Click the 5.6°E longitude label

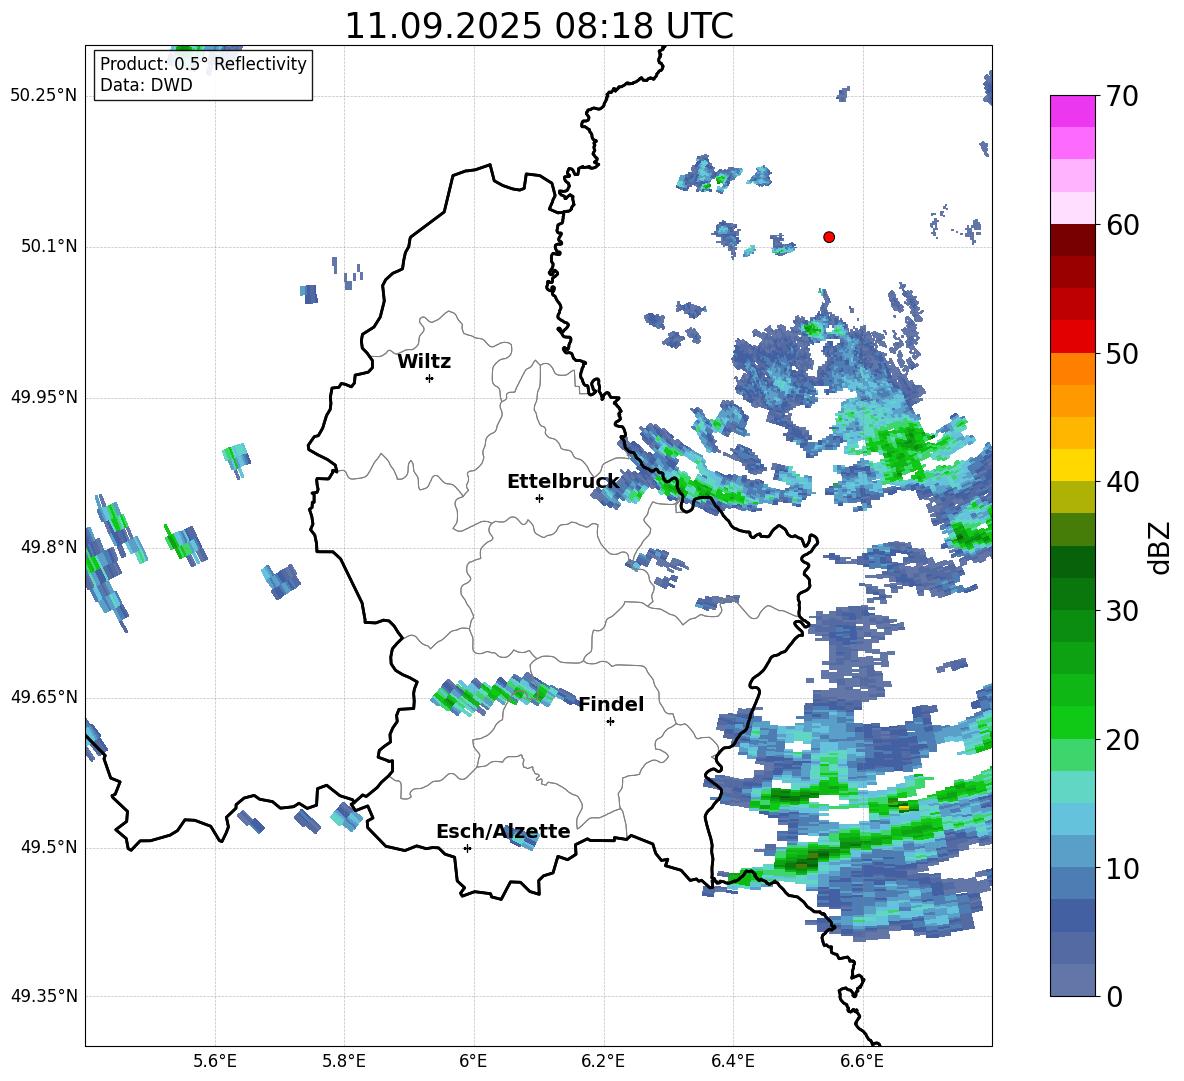(215, 1062)
